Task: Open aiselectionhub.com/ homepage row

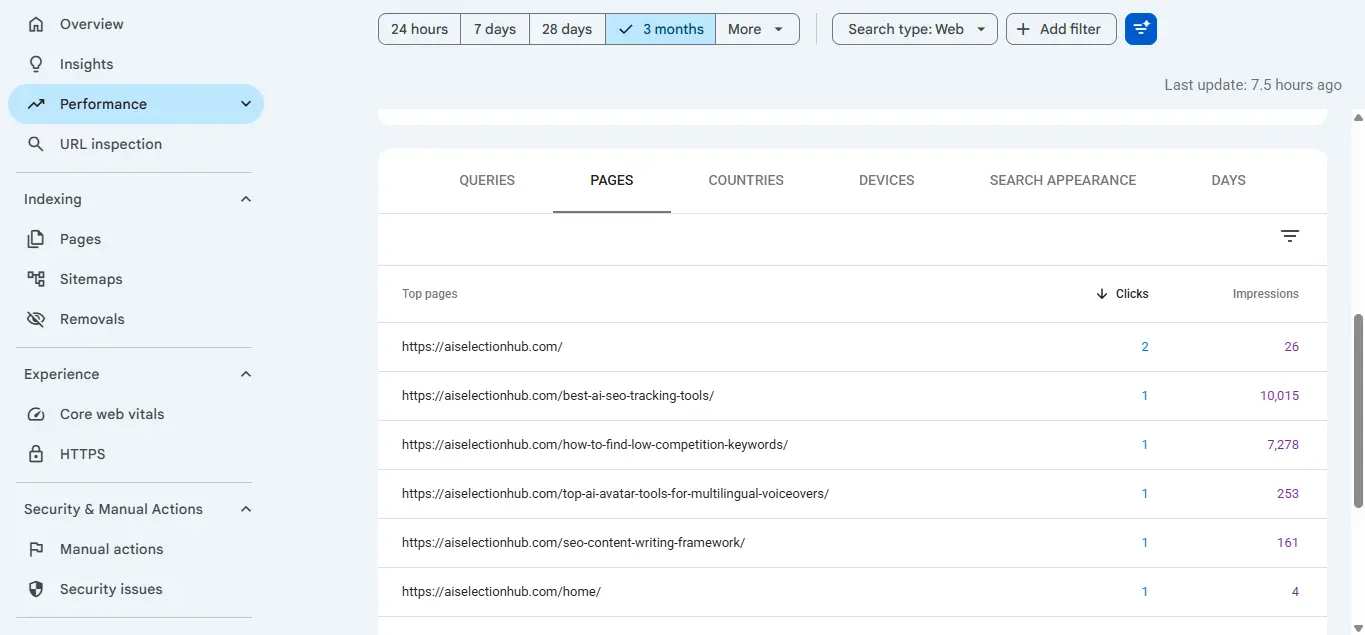Action: (x=852, y=347)
